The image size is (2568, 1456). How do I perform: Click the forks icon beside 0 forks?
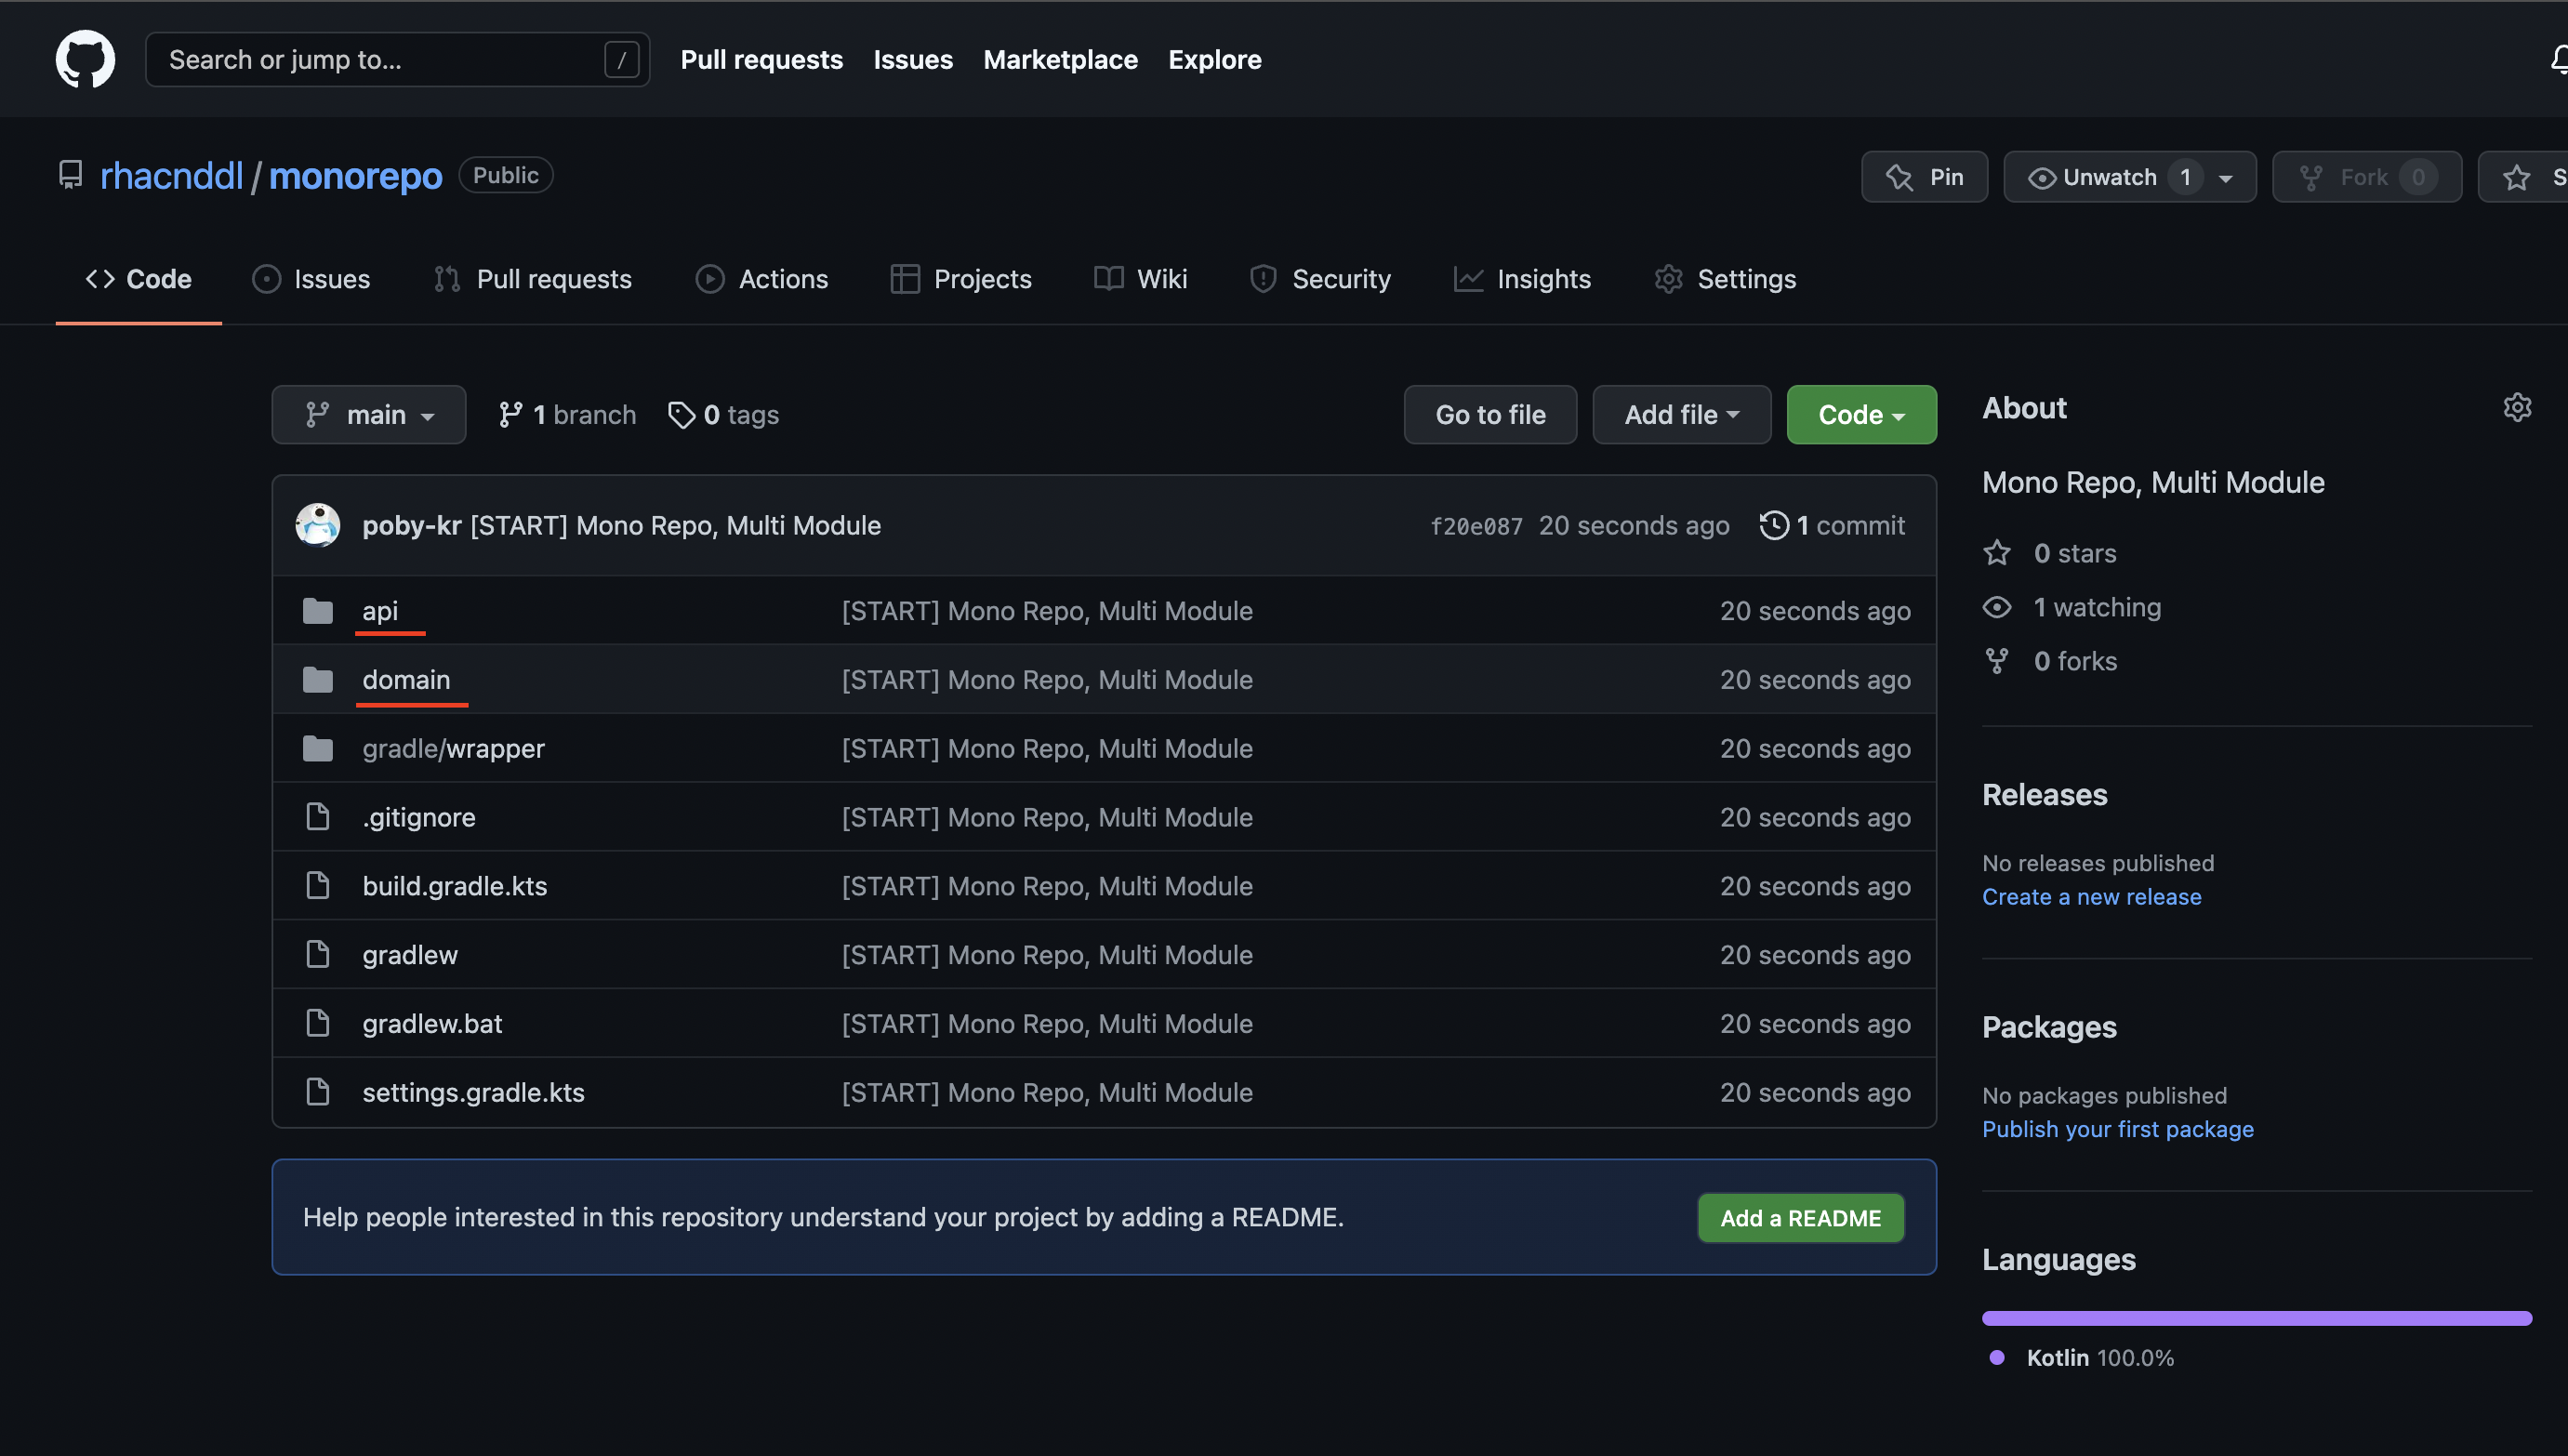[x=1997, y=661]
